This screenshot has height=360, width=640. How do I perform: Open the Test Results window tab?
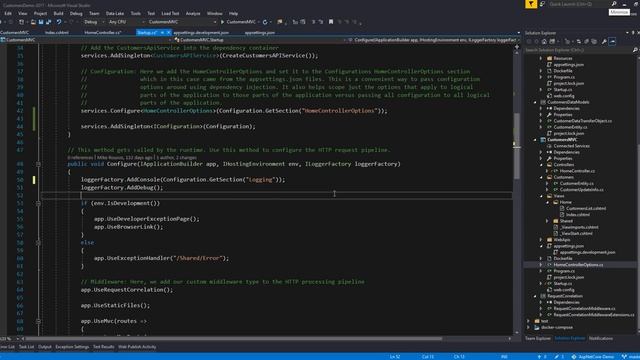click(104, 347)
